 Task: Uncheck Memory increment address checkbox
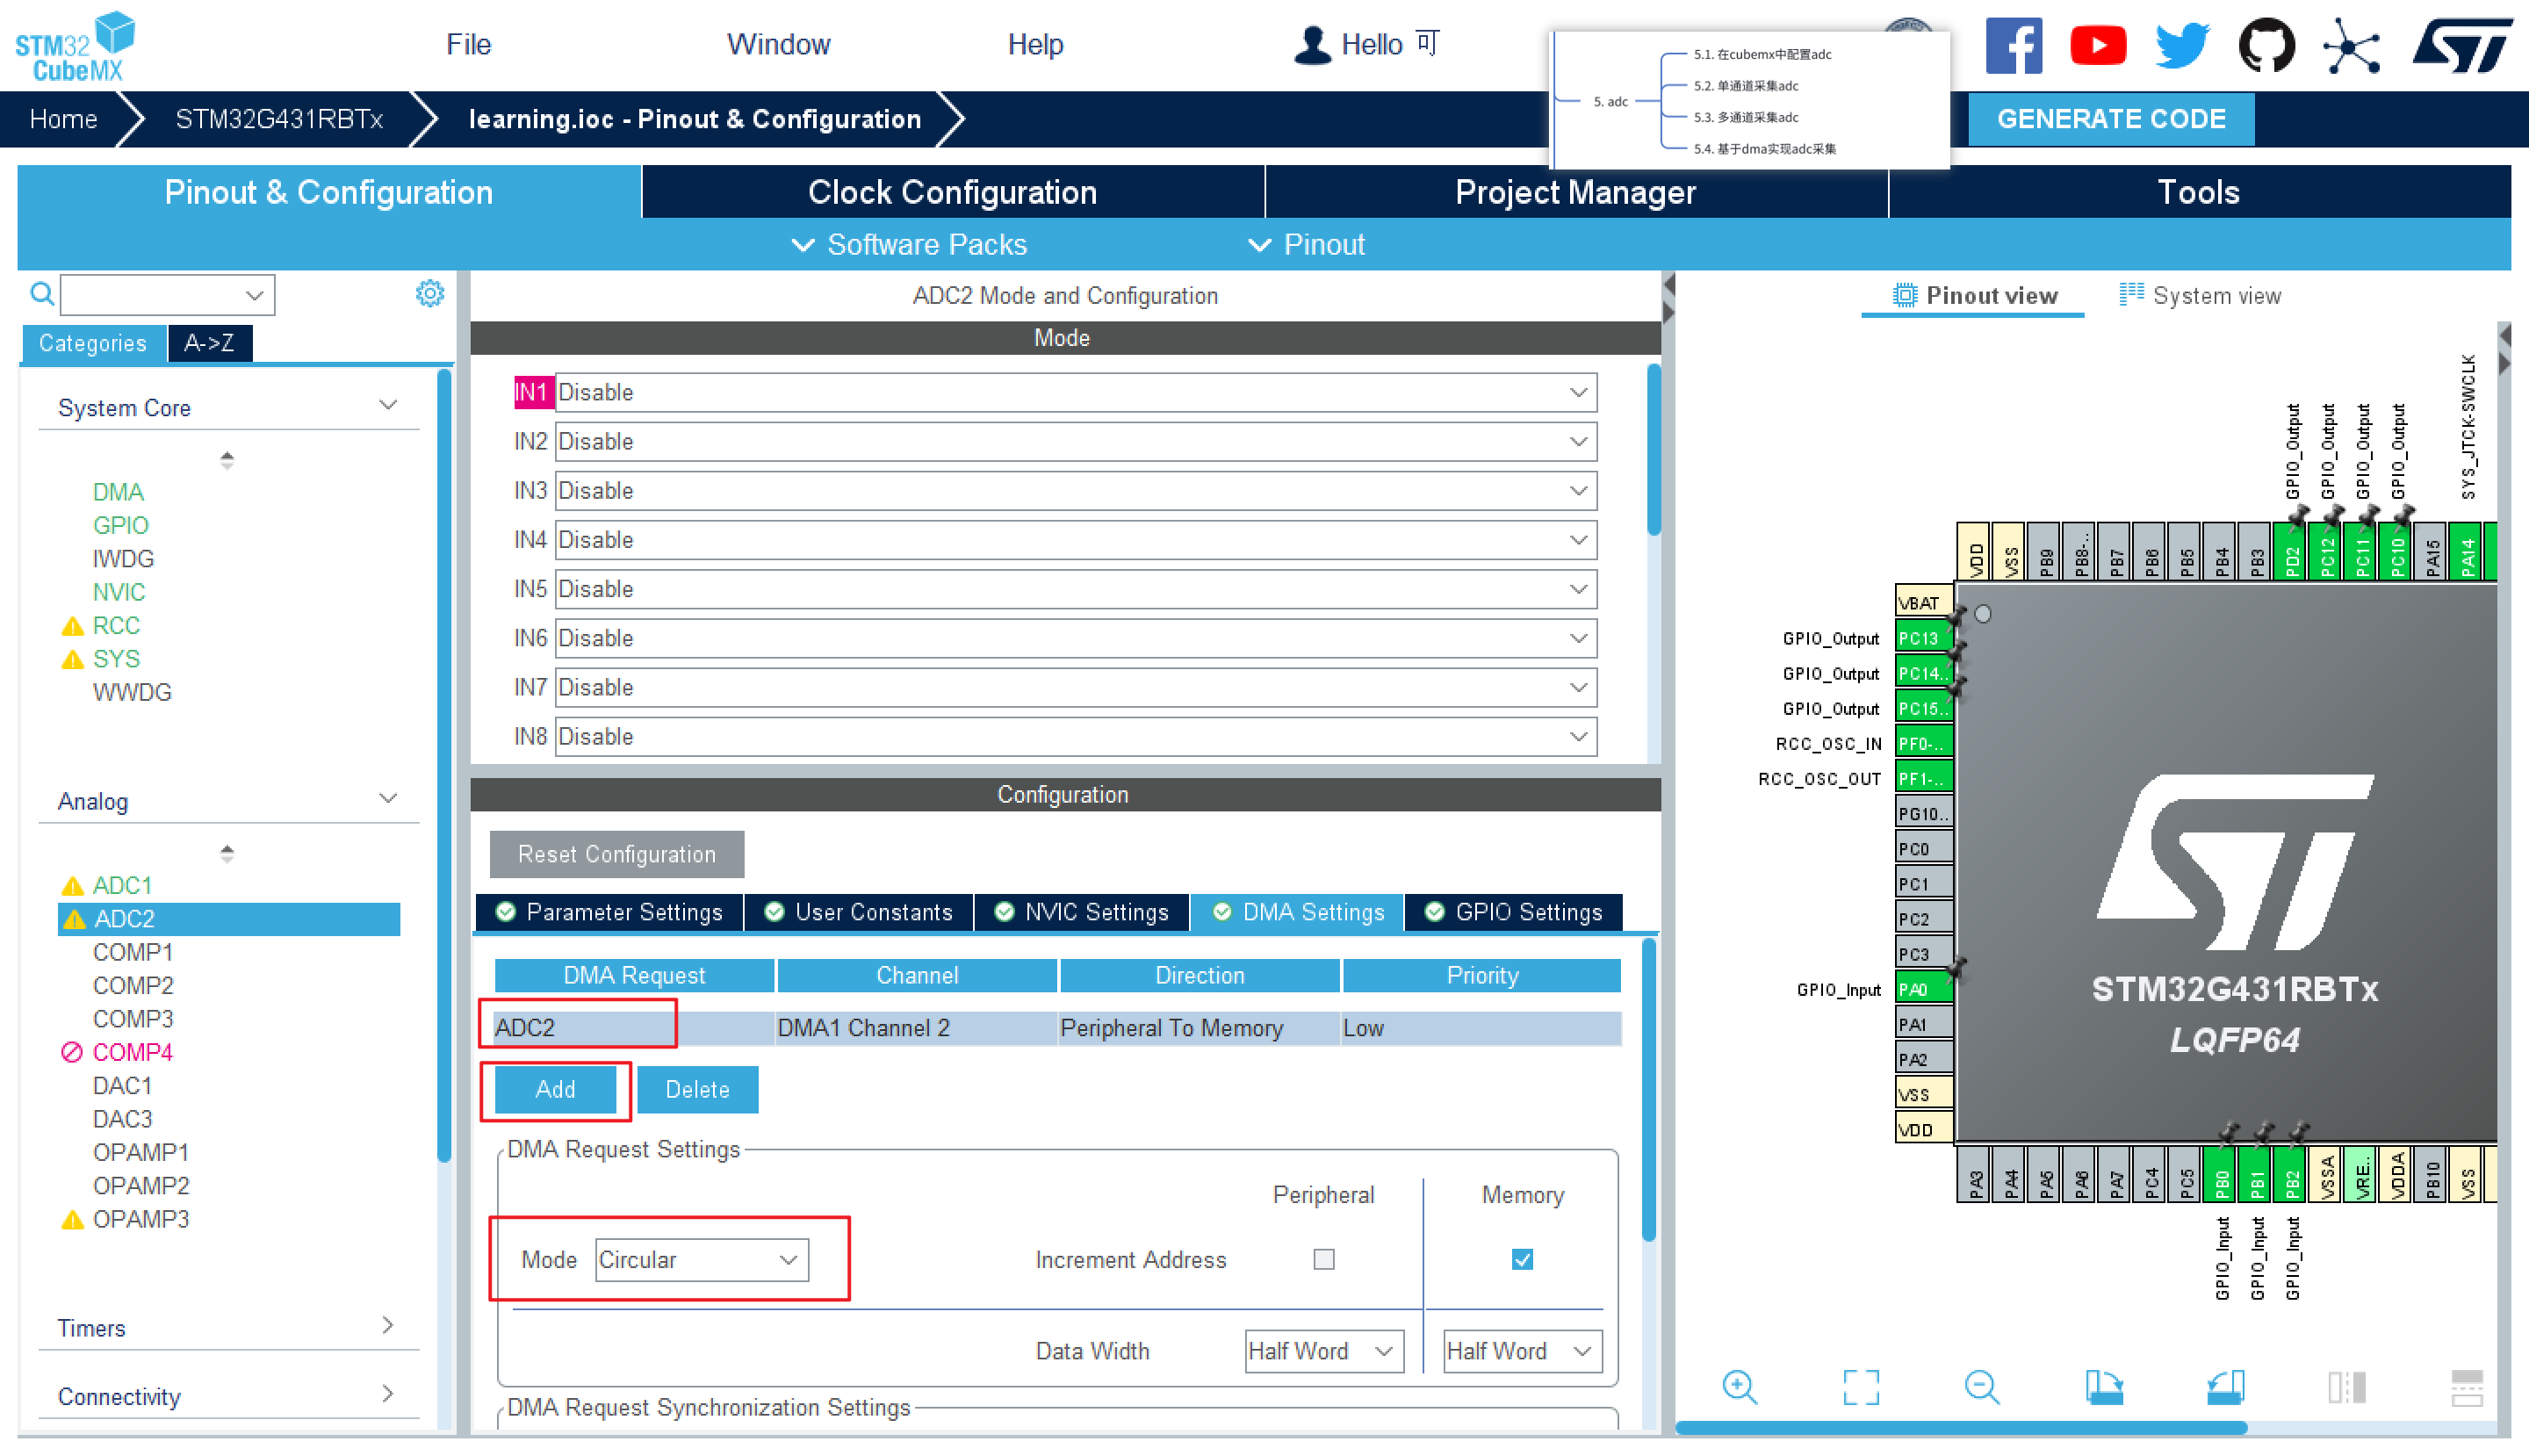click(1521, 1259)
